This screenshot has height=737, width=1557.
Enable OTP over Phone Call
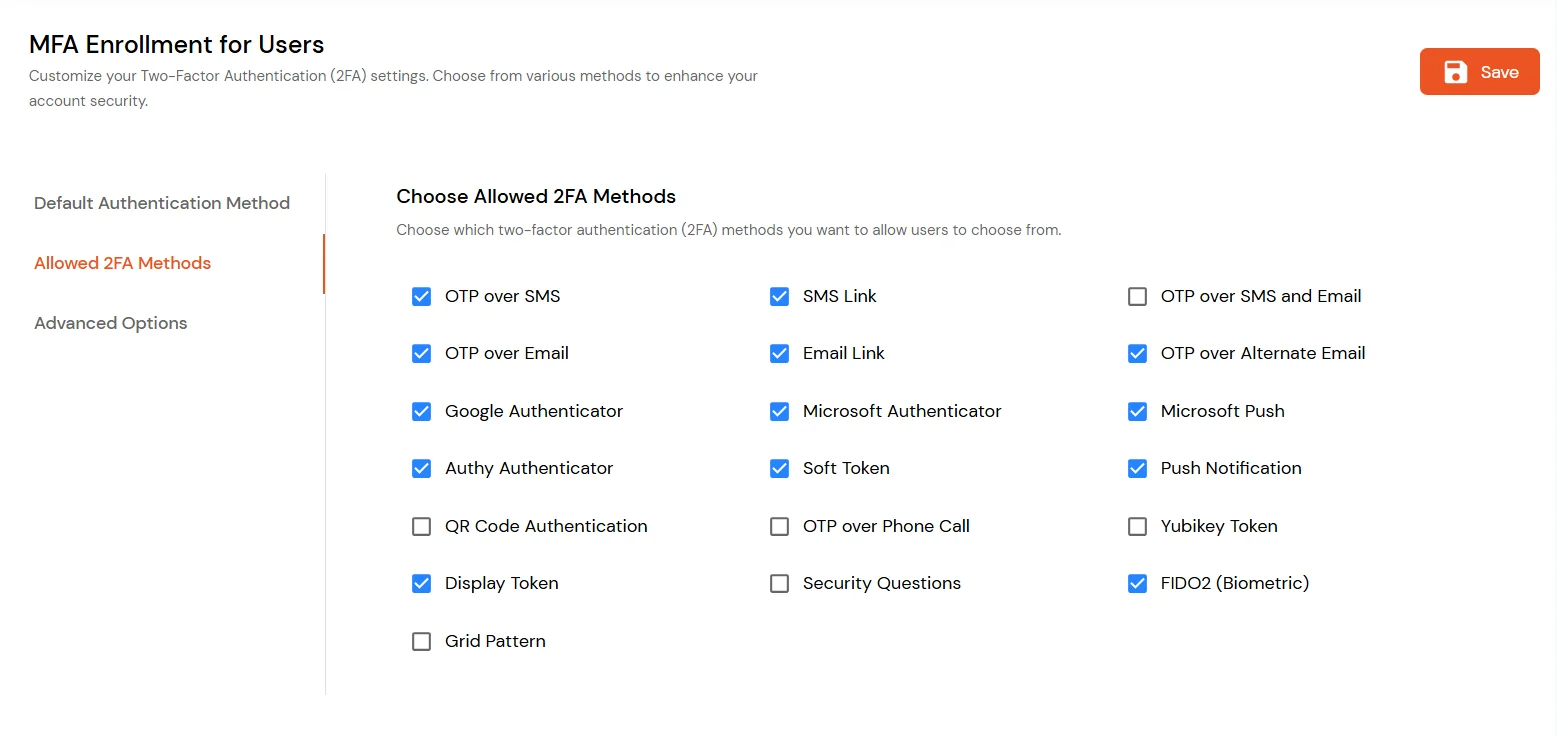779,526
